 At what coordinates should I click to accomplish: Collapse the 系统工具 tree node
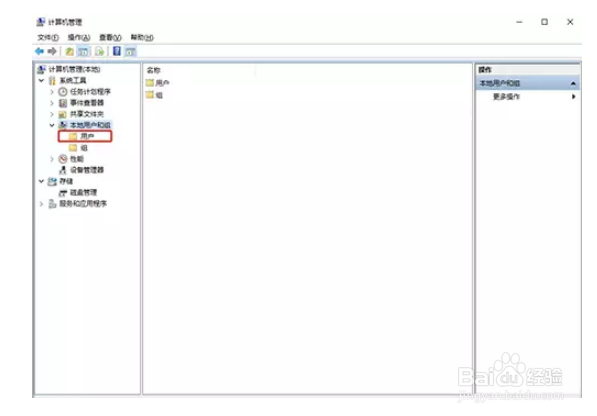point(42,81)
